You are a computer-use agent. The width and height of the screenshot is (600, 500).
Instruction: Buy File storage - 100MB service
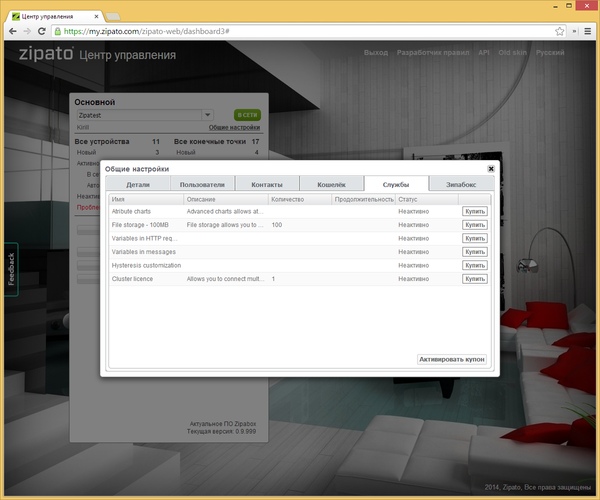point(475,225)
